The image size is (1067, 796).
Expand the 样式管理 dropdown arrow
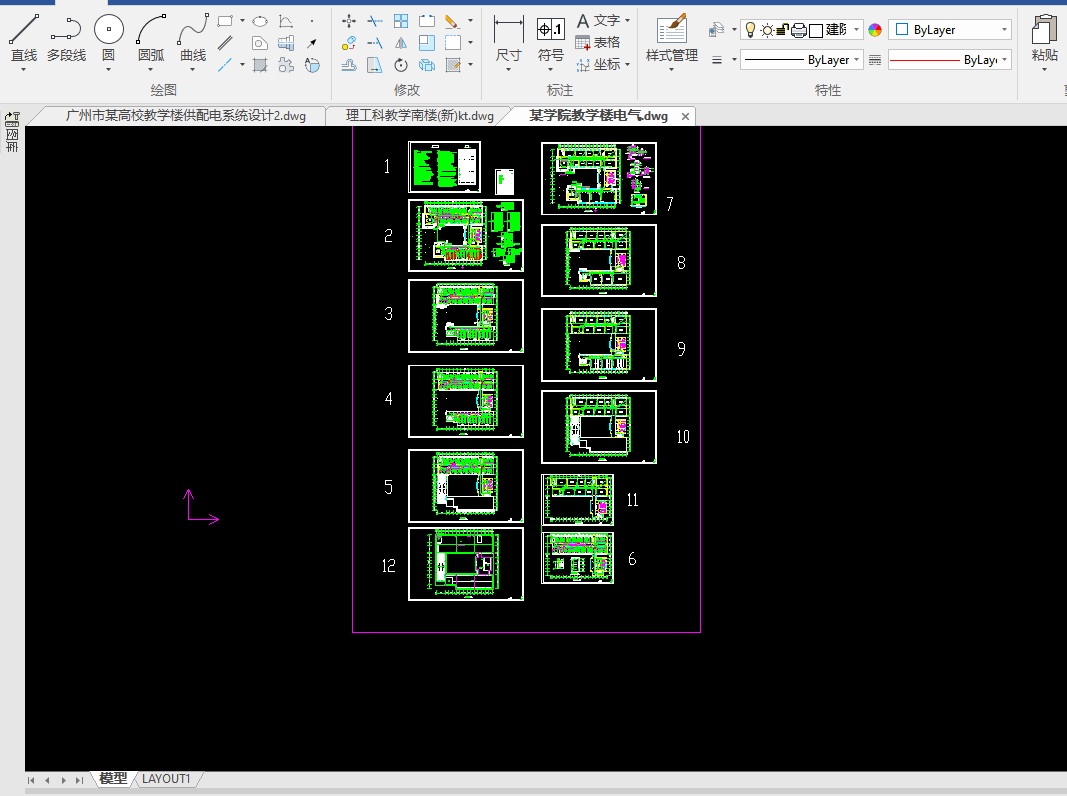point(672,69)
